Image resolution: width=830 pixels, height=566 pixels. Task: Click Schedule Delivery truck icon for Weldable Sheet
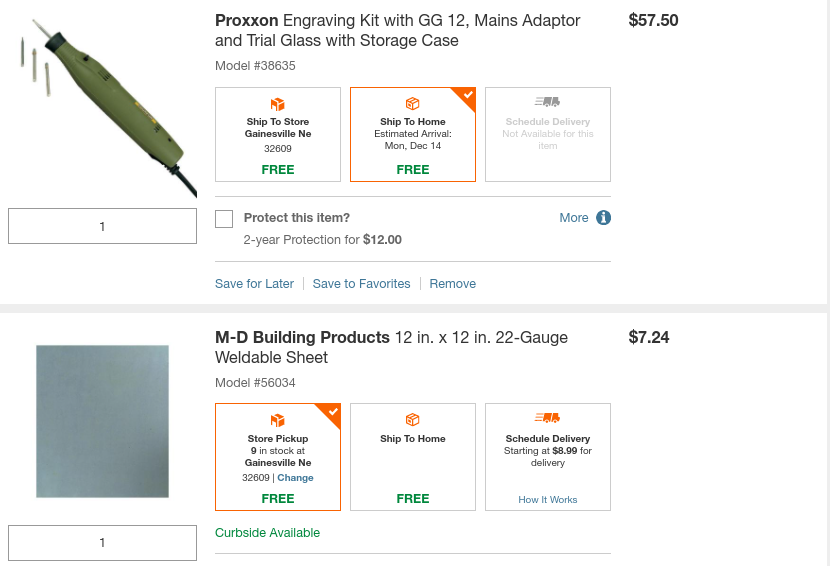point(547,418)
